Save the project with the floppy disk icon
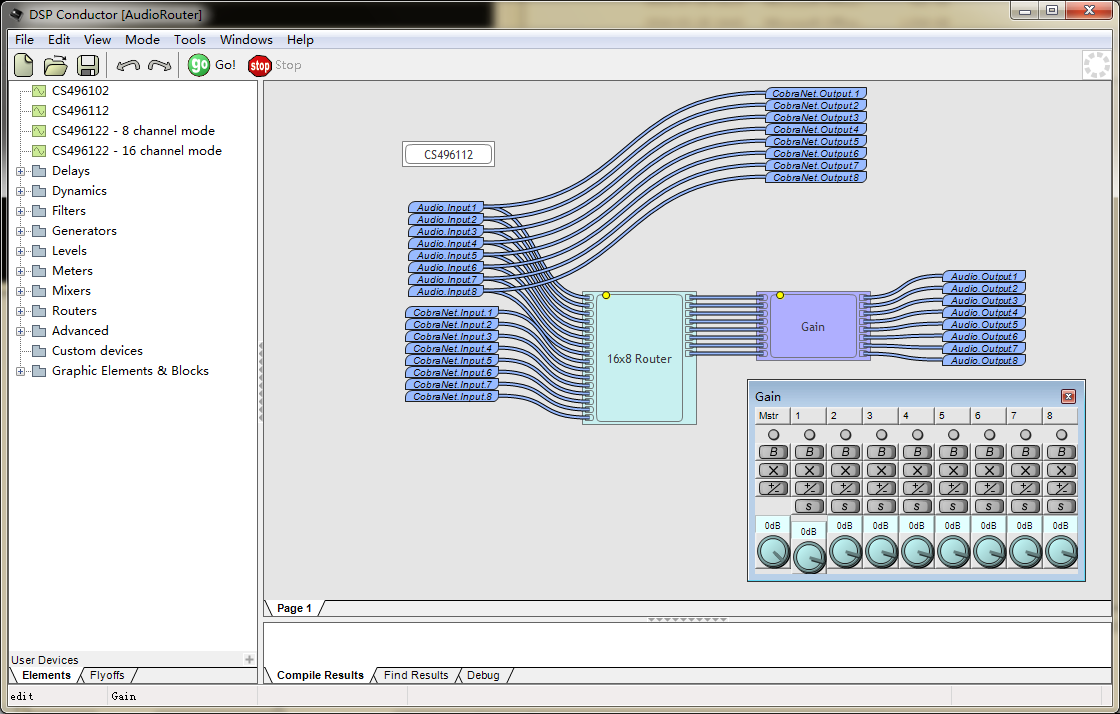Image resolution: width=1120 pixels, height=714 pixels. 88,65
